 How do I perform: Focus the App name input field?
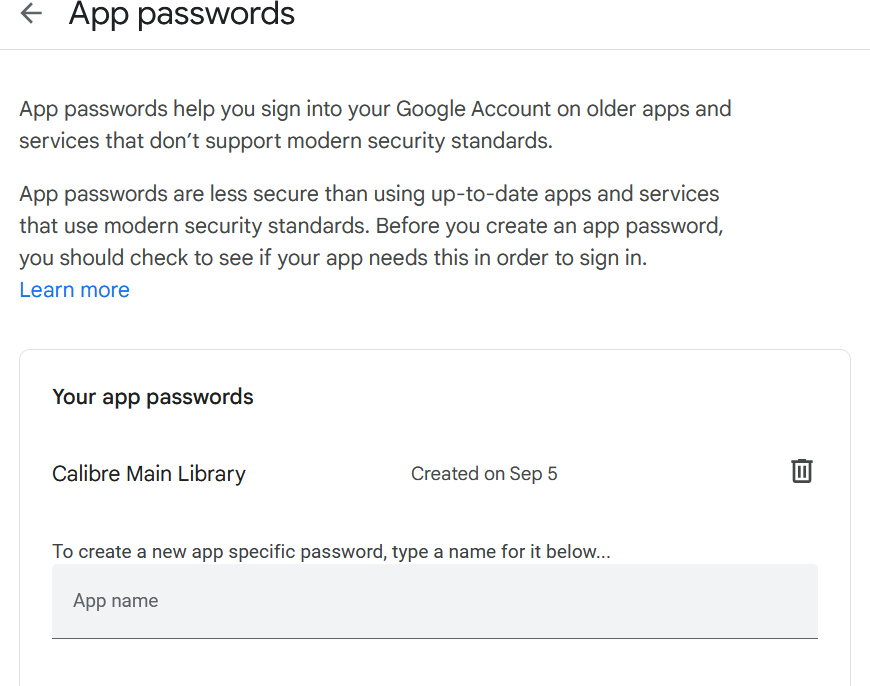pos(434,601)
